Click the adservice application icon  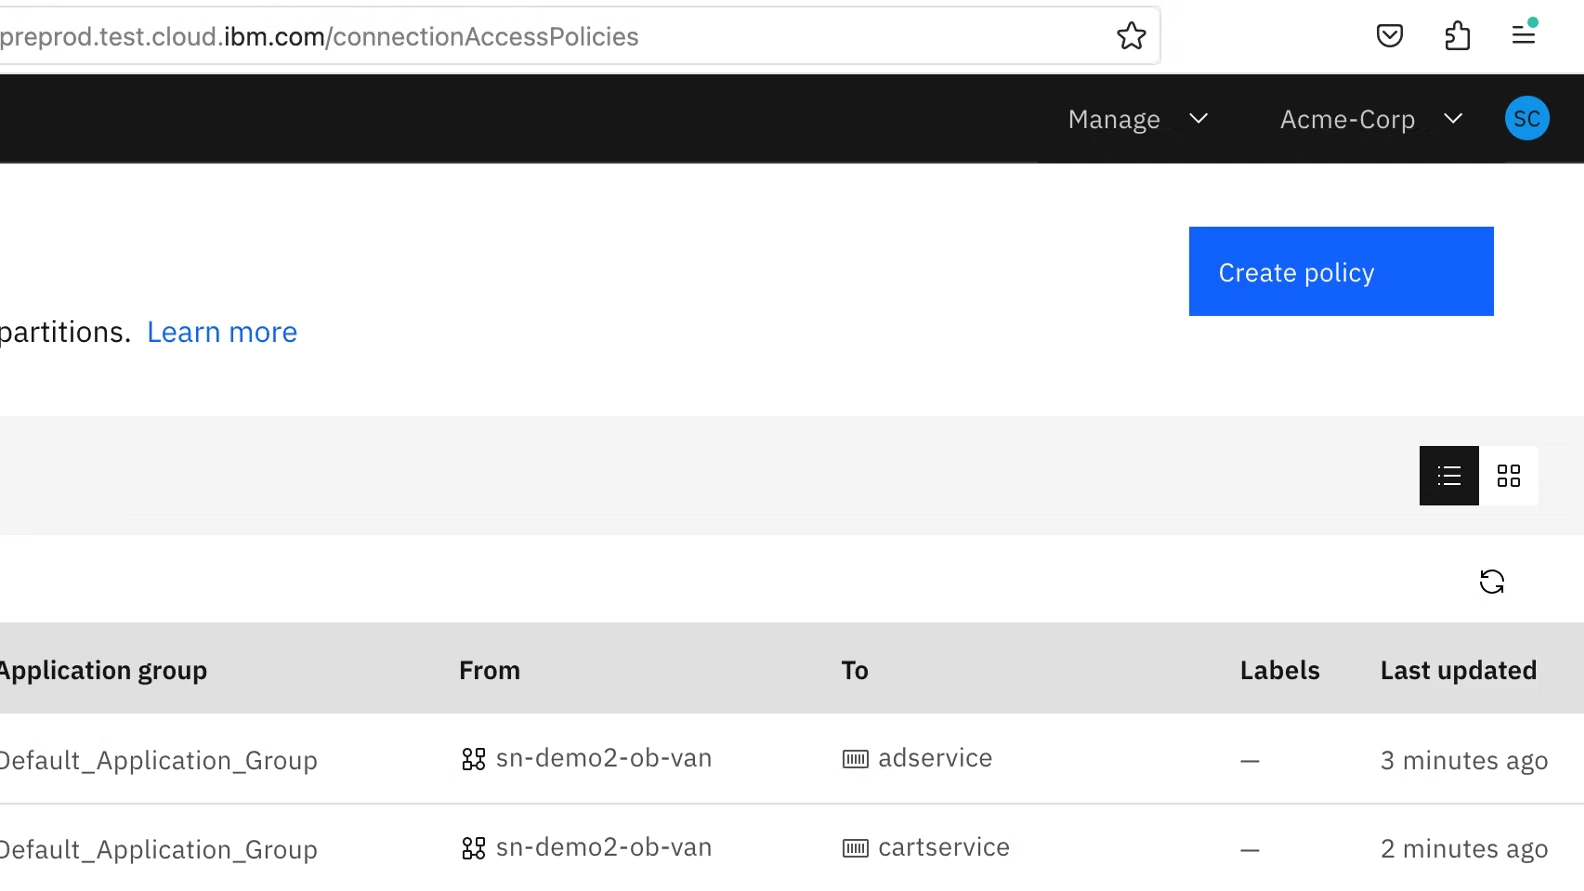[x=855, y=759]
